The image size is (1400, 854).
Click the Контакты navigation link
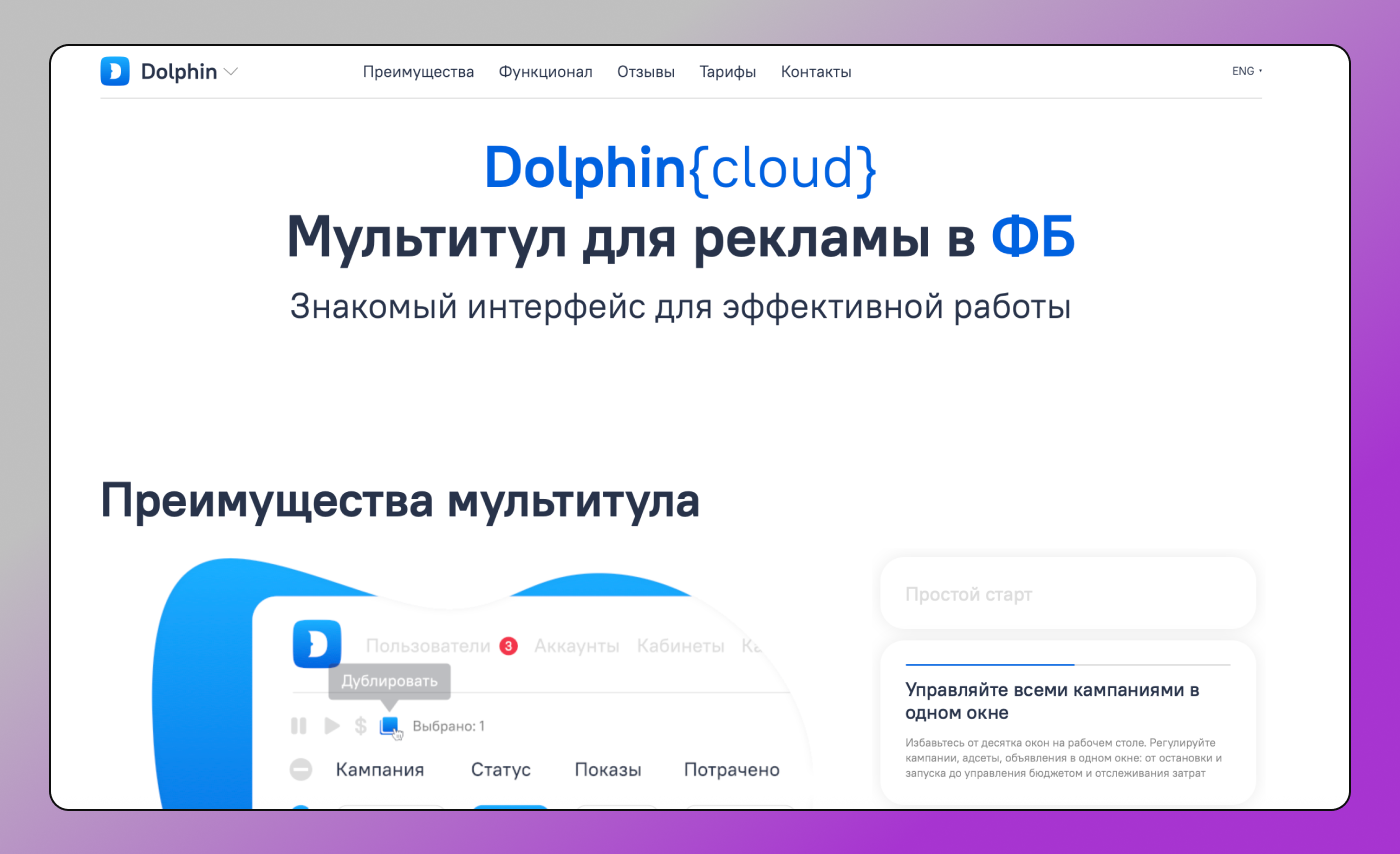point(816,71)
